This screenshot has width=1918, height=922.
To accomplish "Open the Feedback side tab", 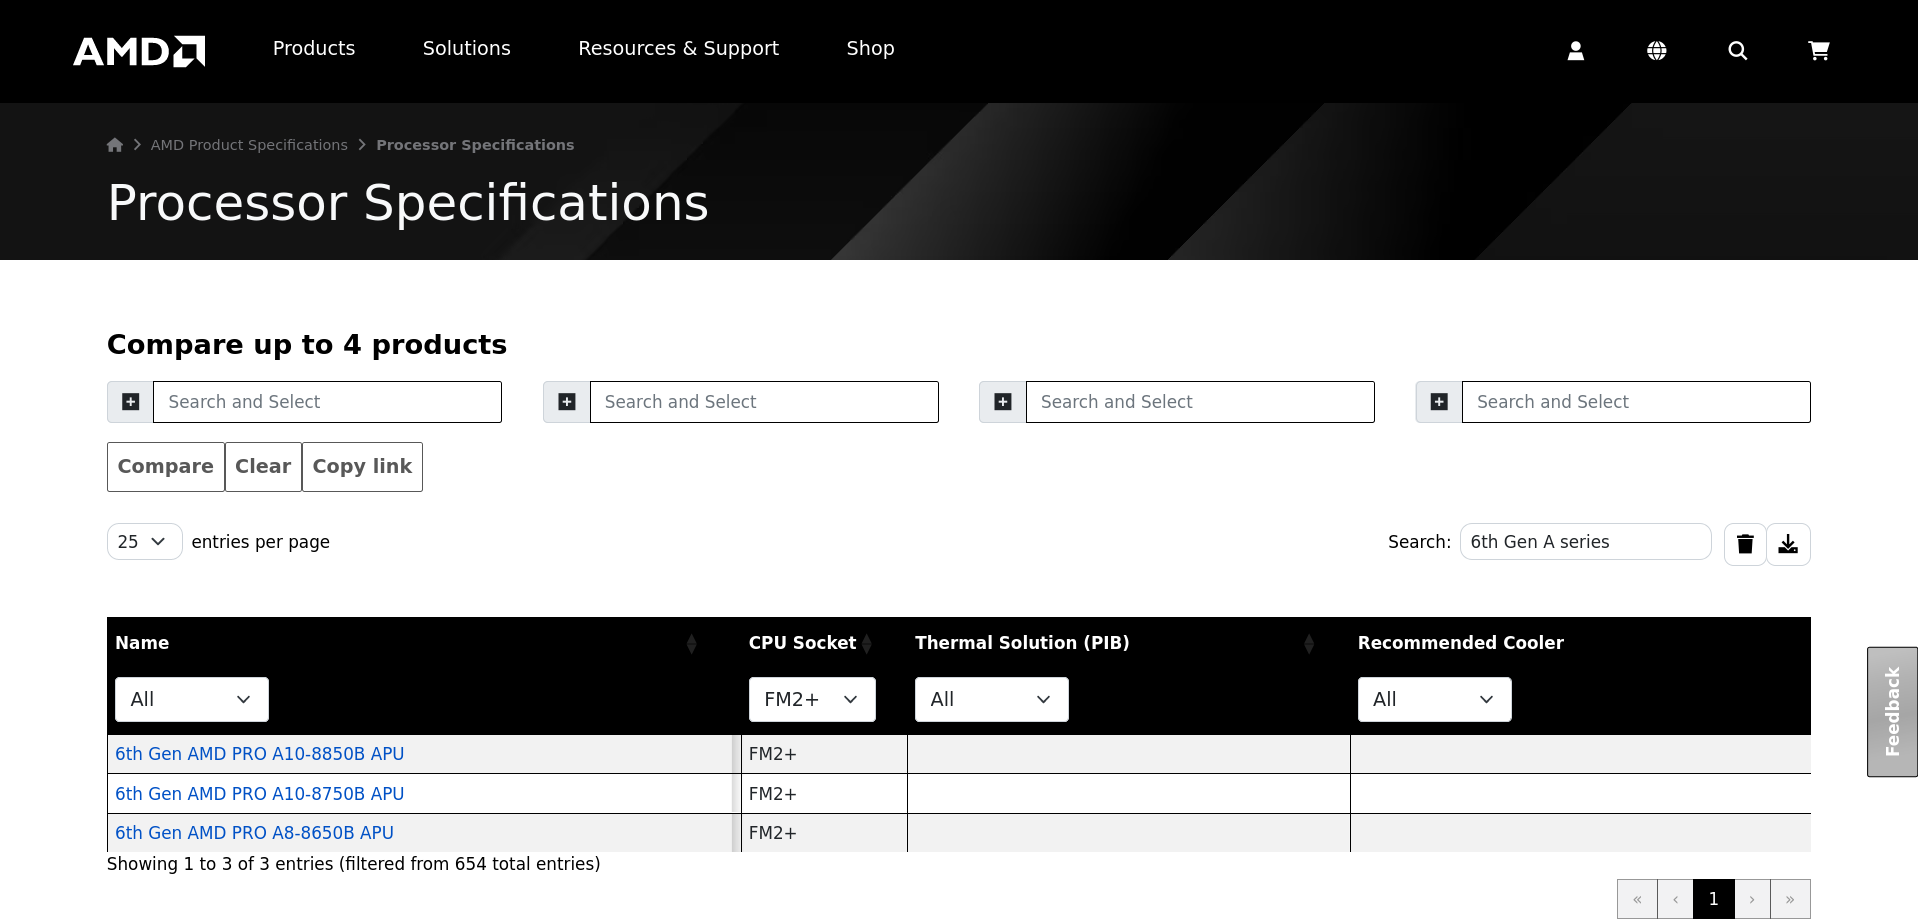I will click(x=1892, y=712).
